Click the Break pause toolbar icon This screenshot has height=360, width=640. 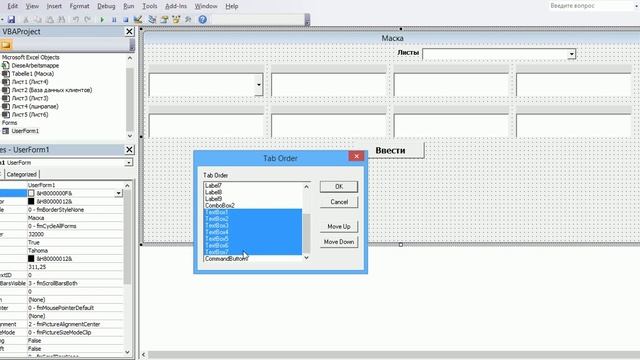114,19
